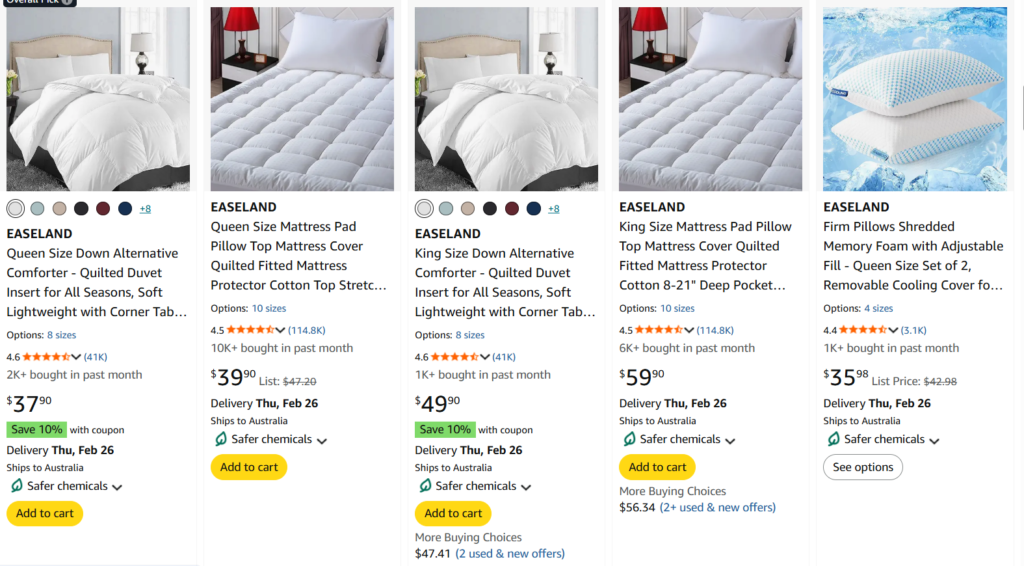
Task: Open the '10 sizes' options for Queen Mattress Pad
Action: [268, 308]
